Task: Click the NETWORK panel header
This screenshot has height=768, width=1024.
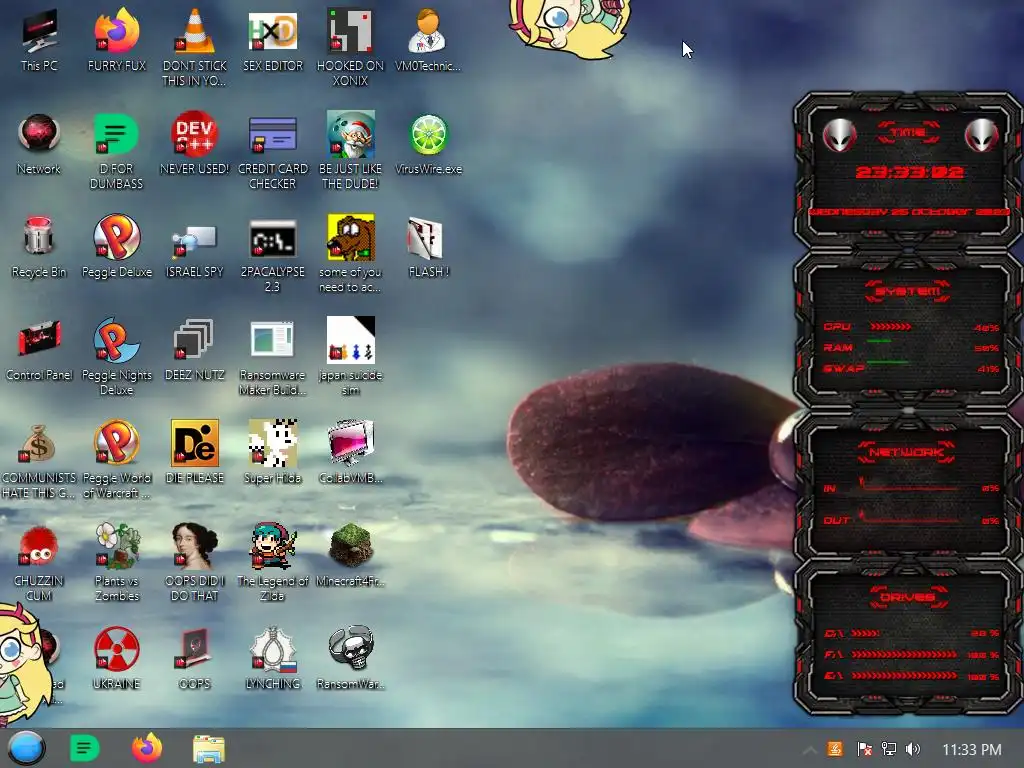Action: point(906,452)
